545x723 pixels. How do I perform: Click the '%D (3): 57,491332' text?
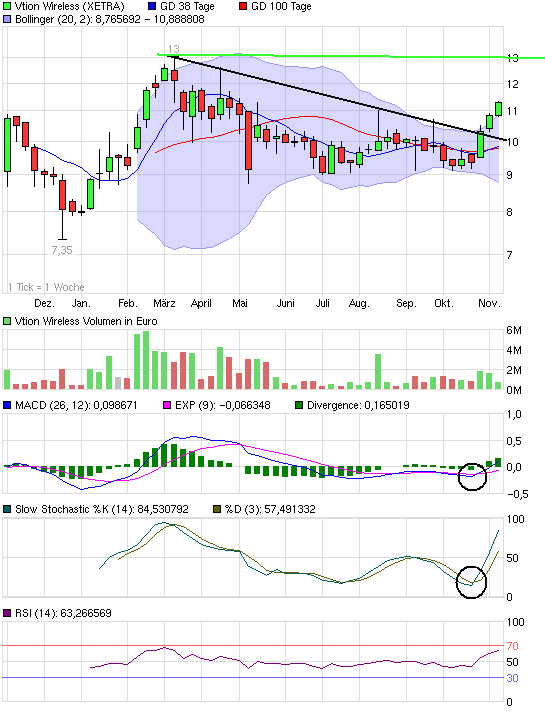coord(270,510)
